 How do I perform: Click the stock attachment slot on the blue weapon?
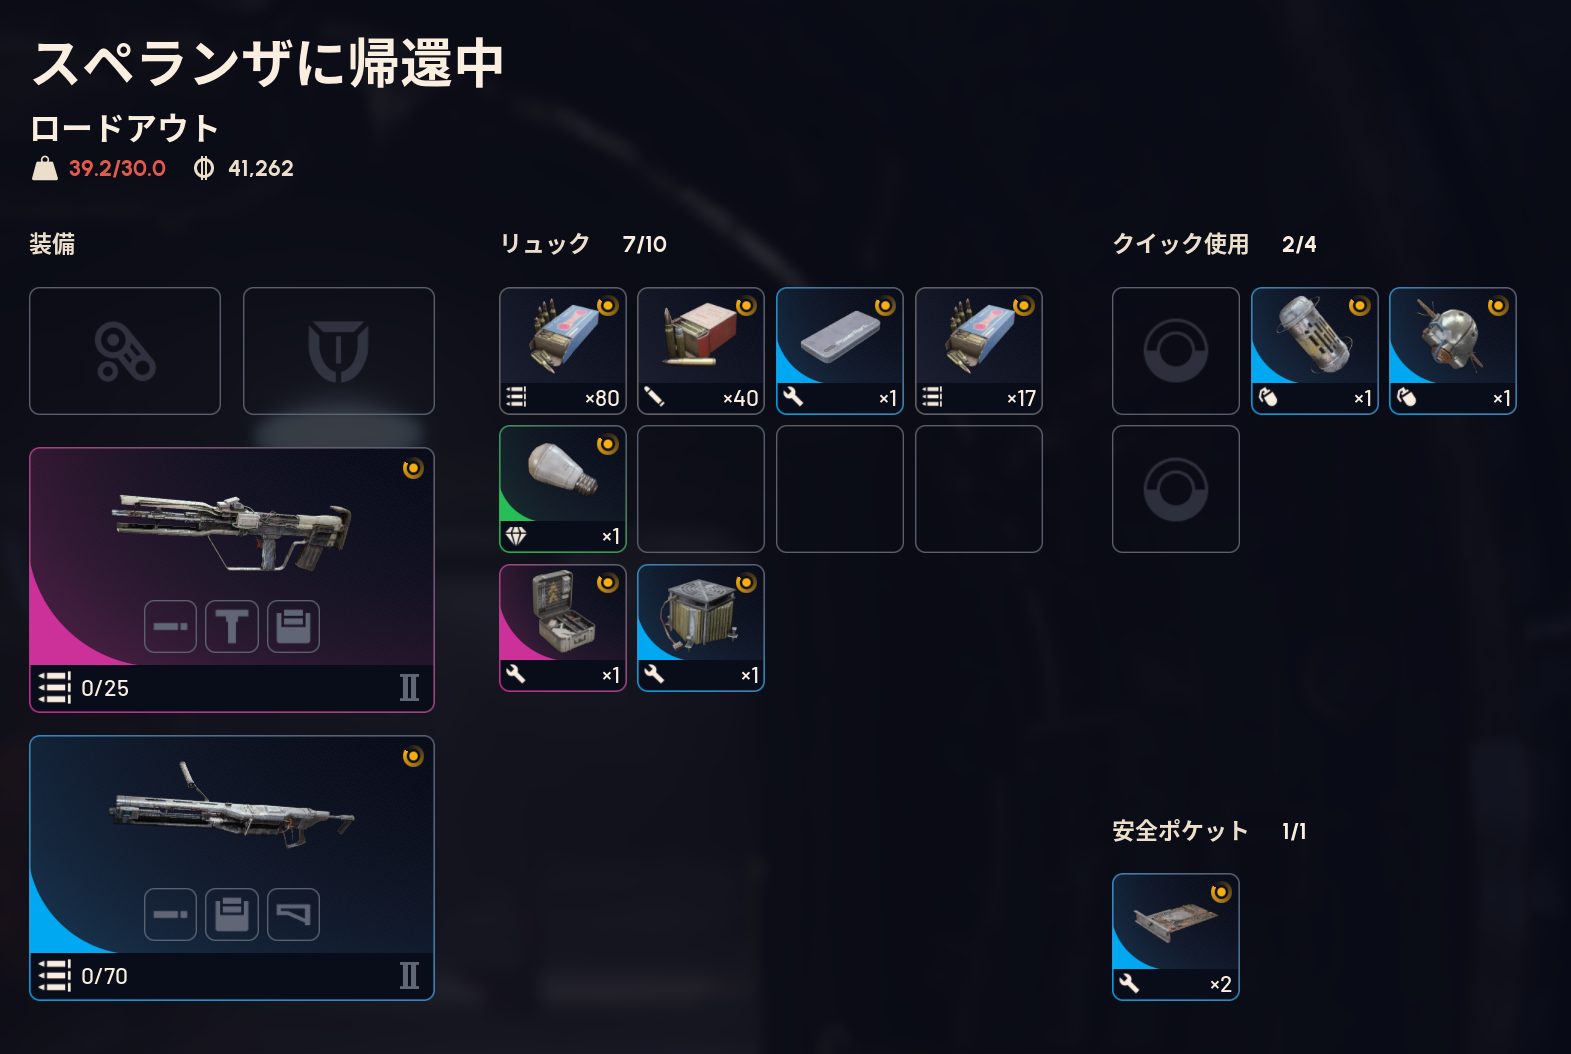tap(294, 915)
